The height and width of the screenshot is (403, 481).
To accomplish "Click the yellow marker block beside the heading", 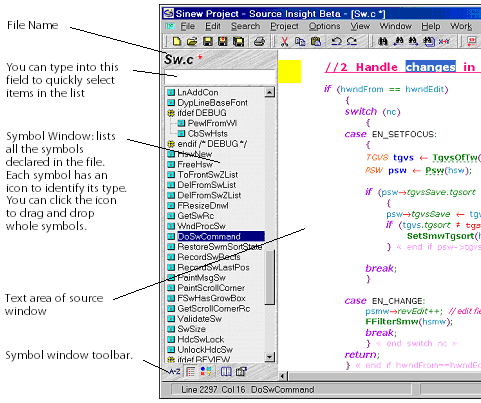I will (x=289, y=71).
